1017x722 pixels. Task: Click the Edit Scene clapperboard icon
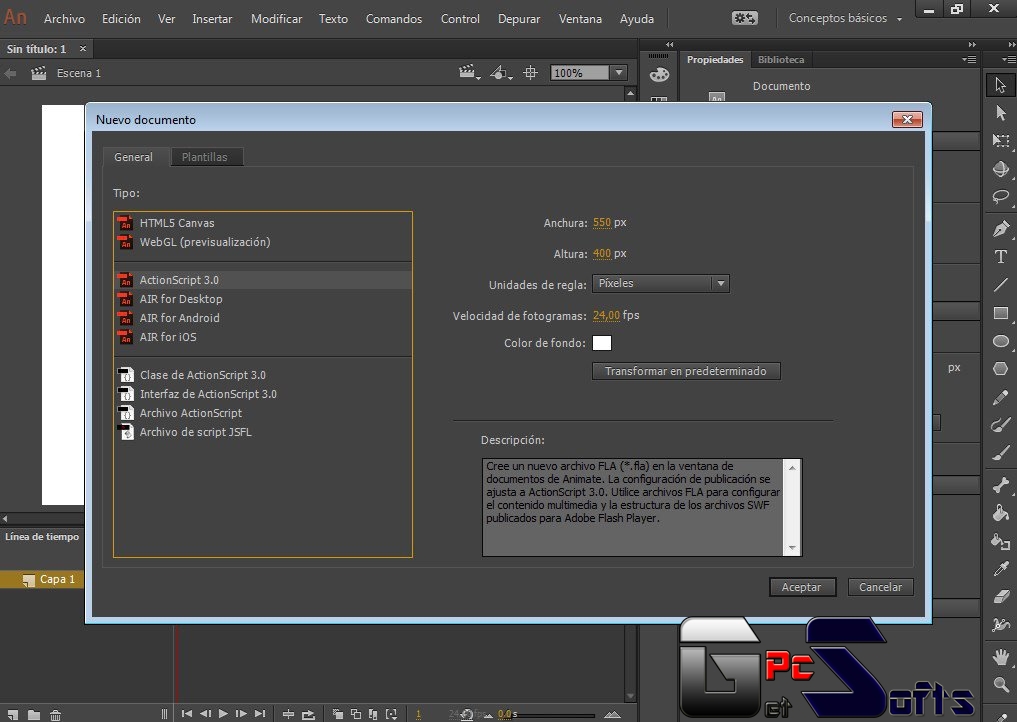pyautogui.click(x=469, y=73)
